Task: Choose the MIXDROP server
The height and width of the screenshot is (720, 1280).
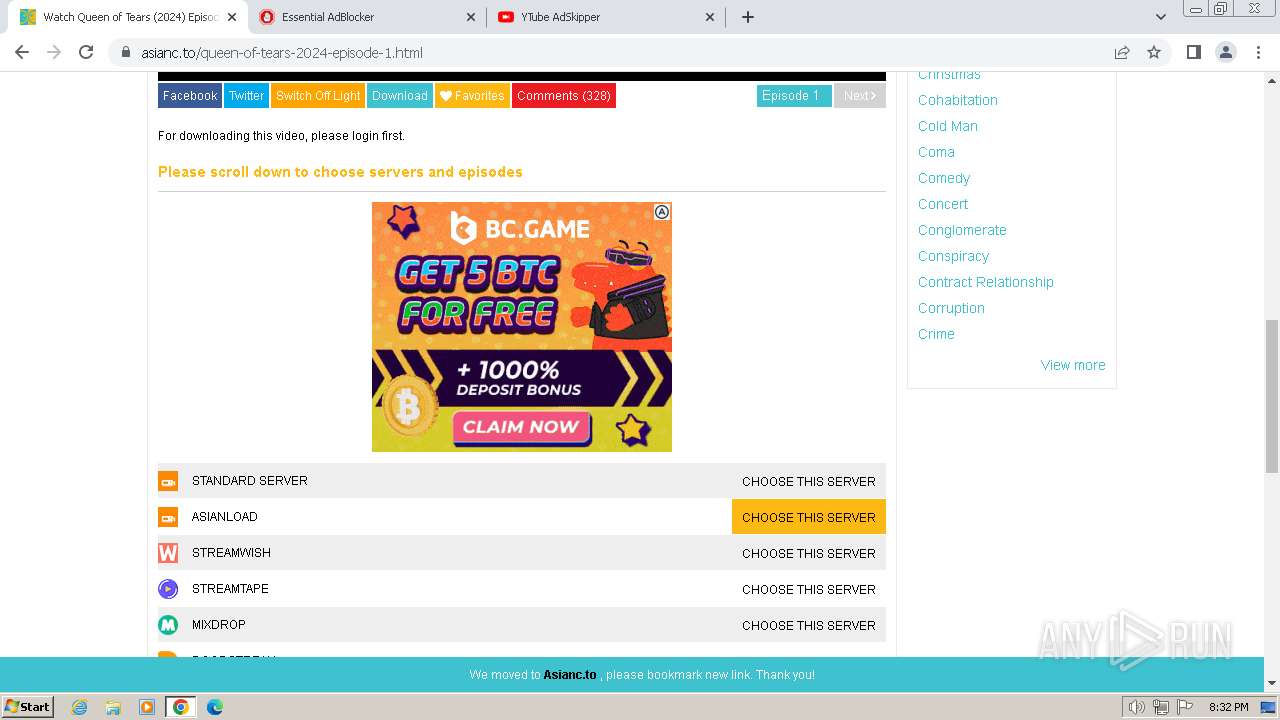Action: [x=809, y=625]
